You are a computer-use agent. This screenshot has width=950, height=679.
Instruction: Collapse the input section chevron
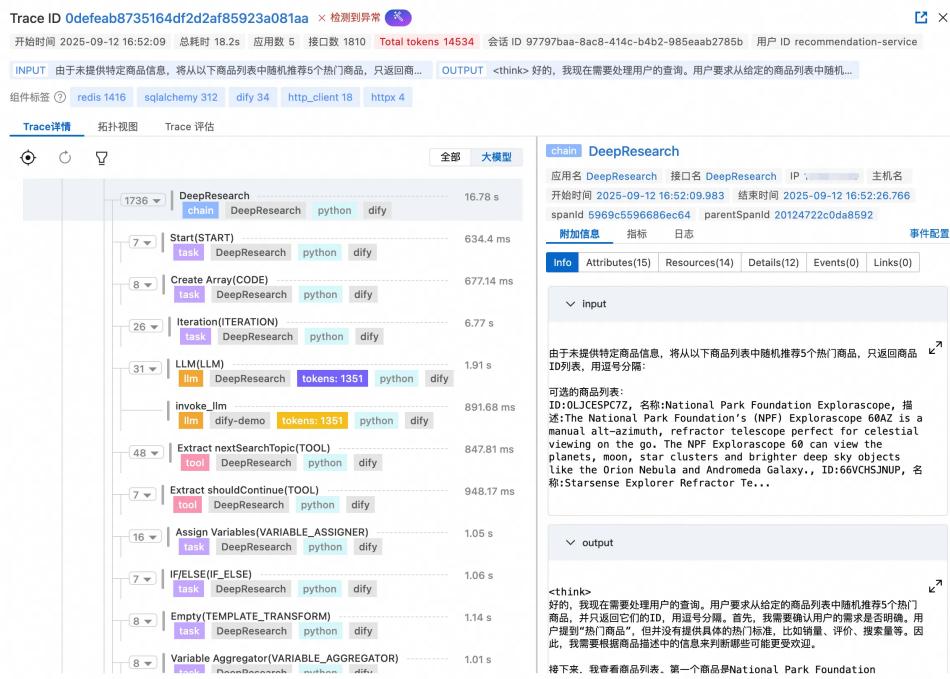pyautogui.click(x=570, y=304)
